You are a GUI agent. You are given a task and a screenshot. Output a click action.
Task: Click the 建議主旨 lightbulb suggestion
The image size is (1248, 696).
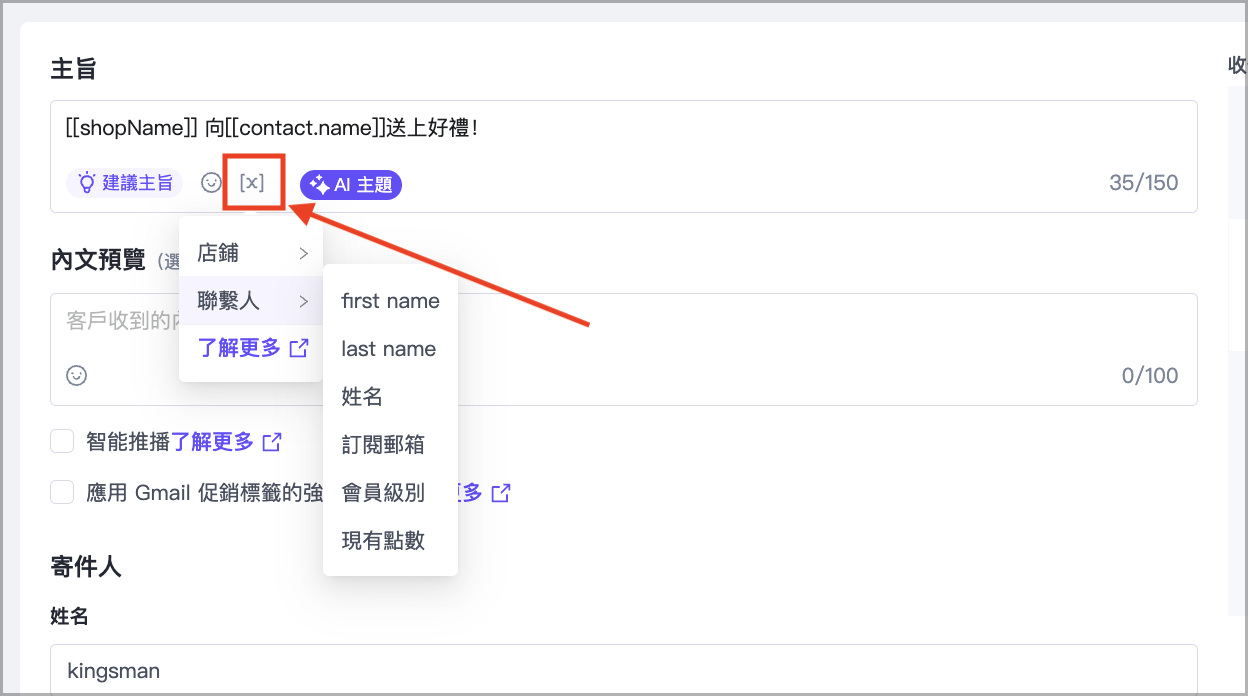[x=125, y=183]
